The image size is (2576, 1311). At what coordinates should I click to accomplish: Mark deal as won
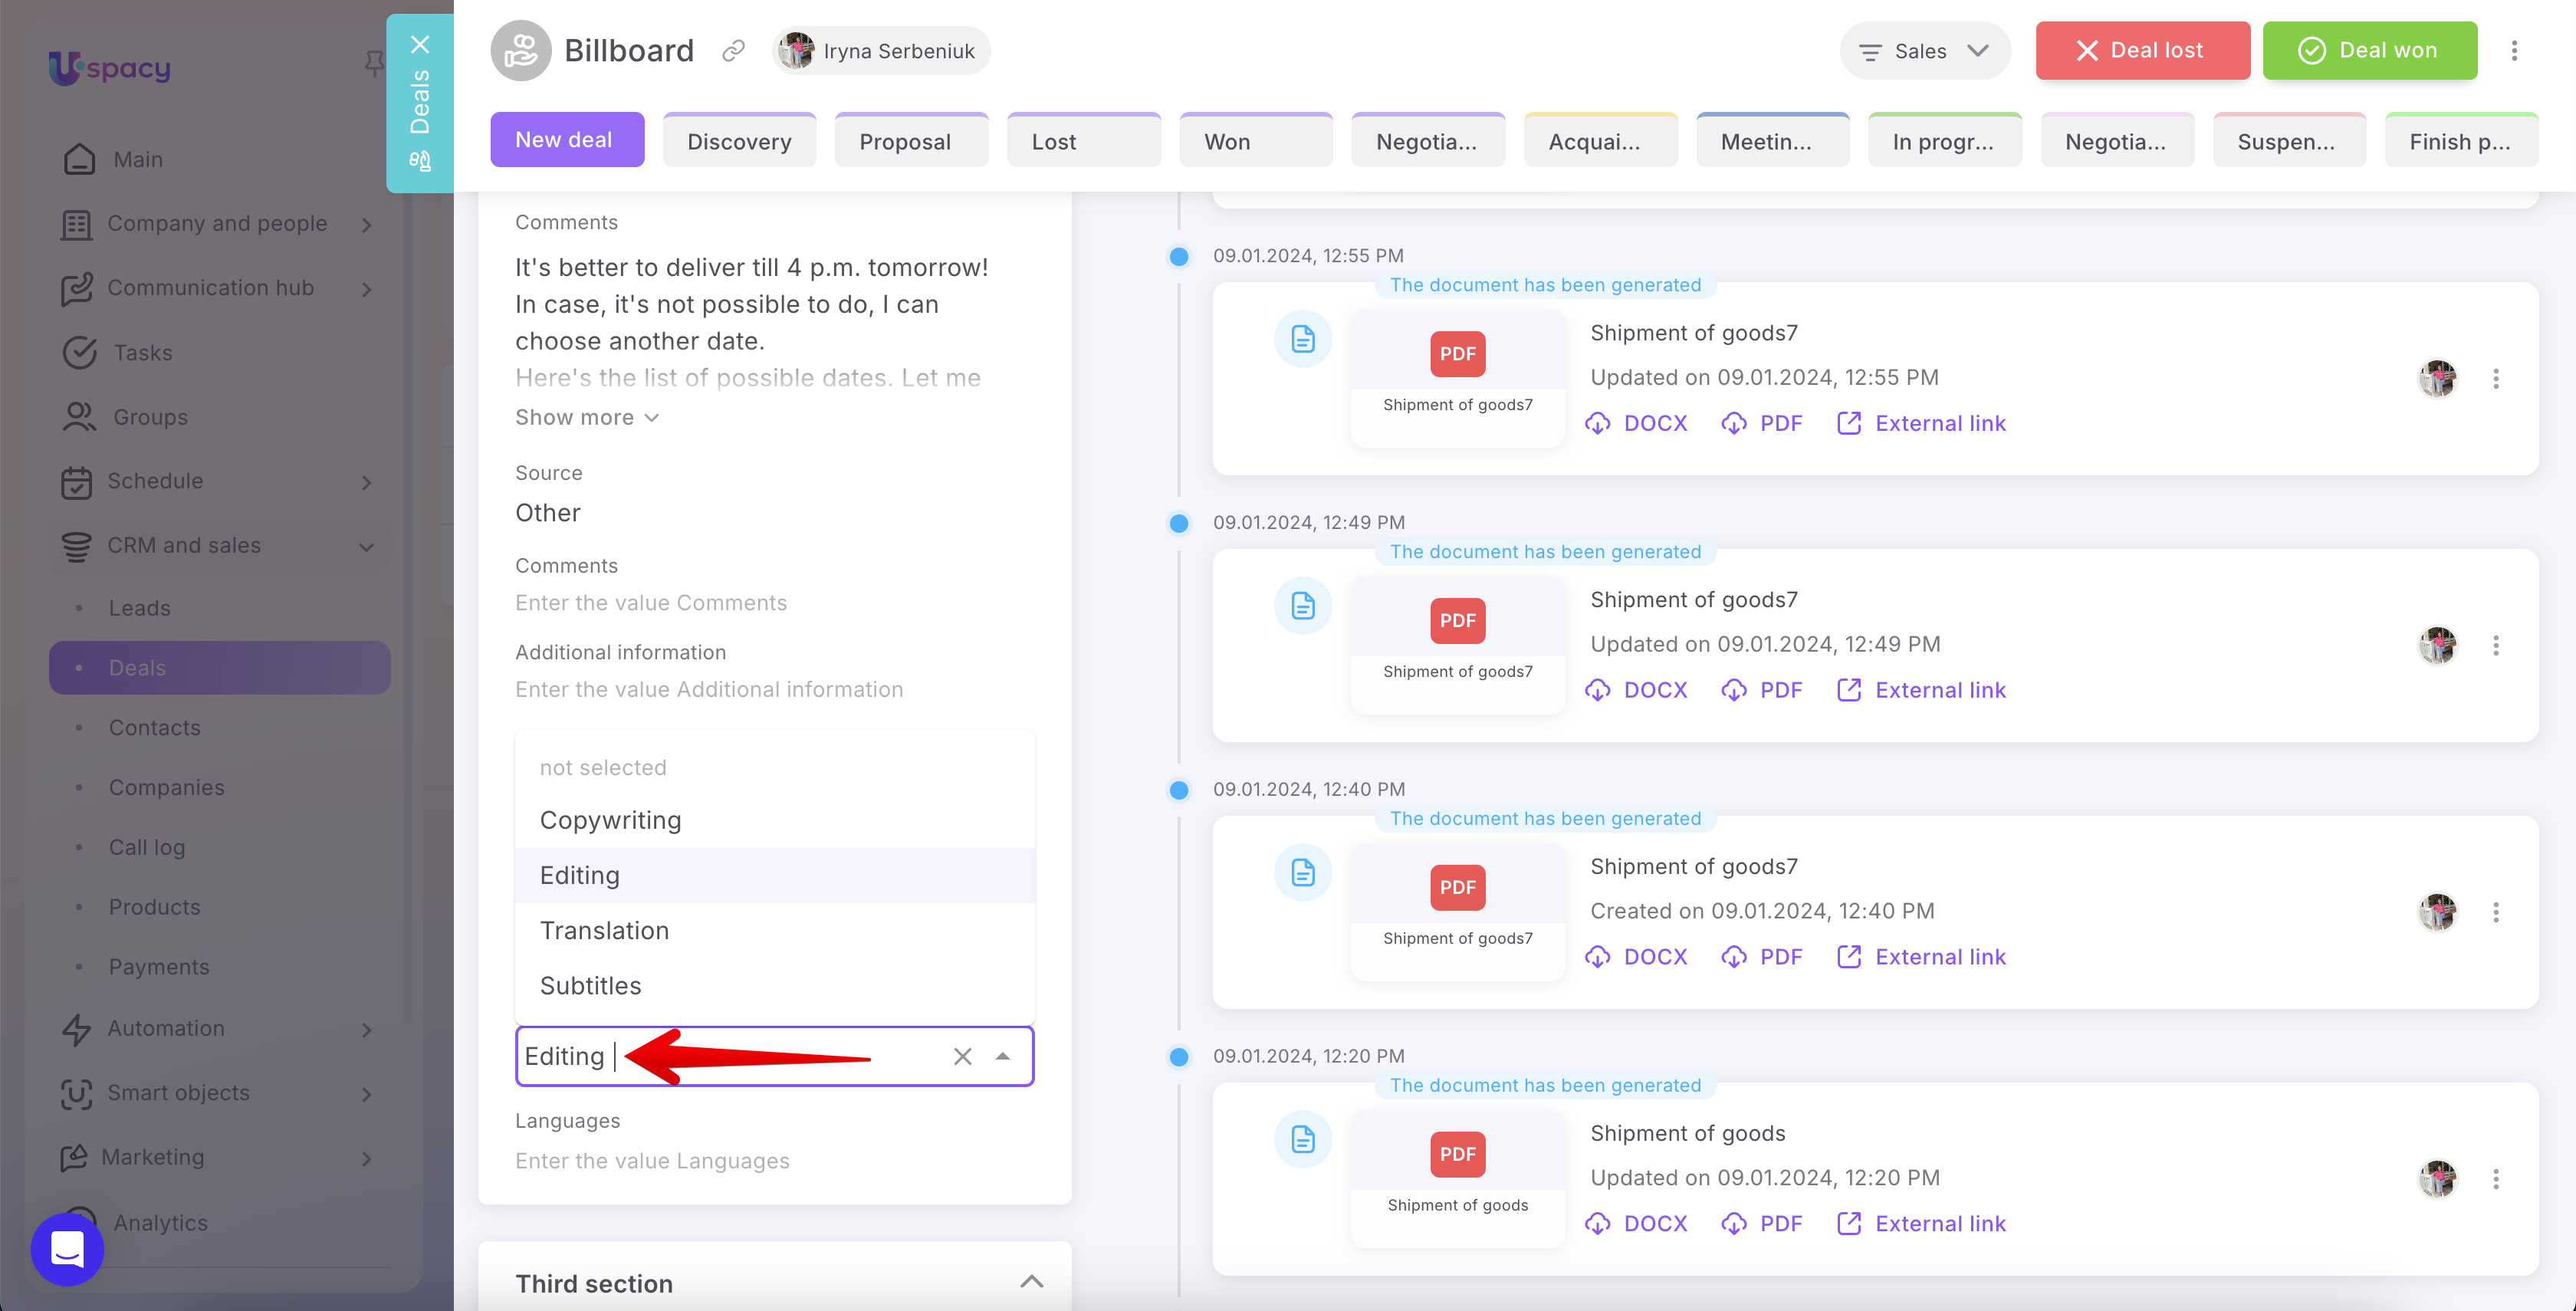(x=2370, y=51)
